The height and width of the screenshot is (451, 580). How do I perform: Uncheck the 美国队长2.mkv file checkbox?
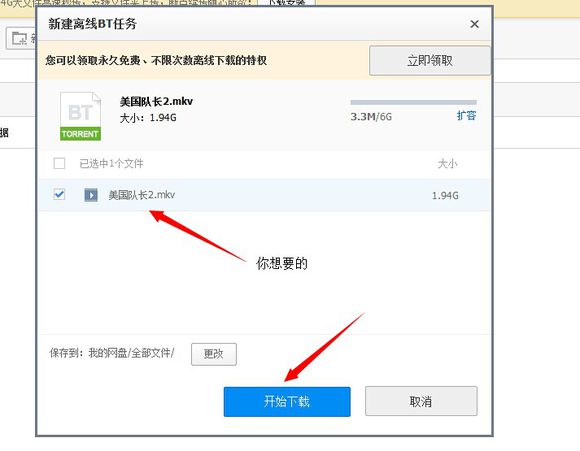[x=59, y=194]
